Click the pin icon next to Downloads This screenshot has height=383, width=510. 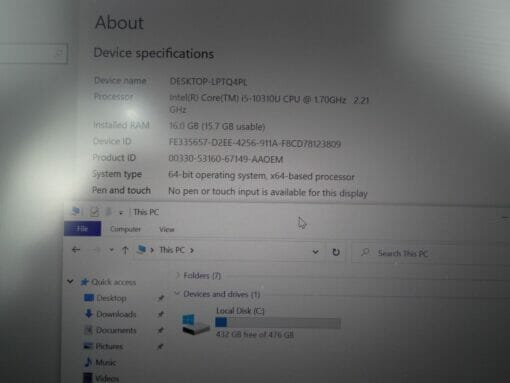click(x=160, y=314)
